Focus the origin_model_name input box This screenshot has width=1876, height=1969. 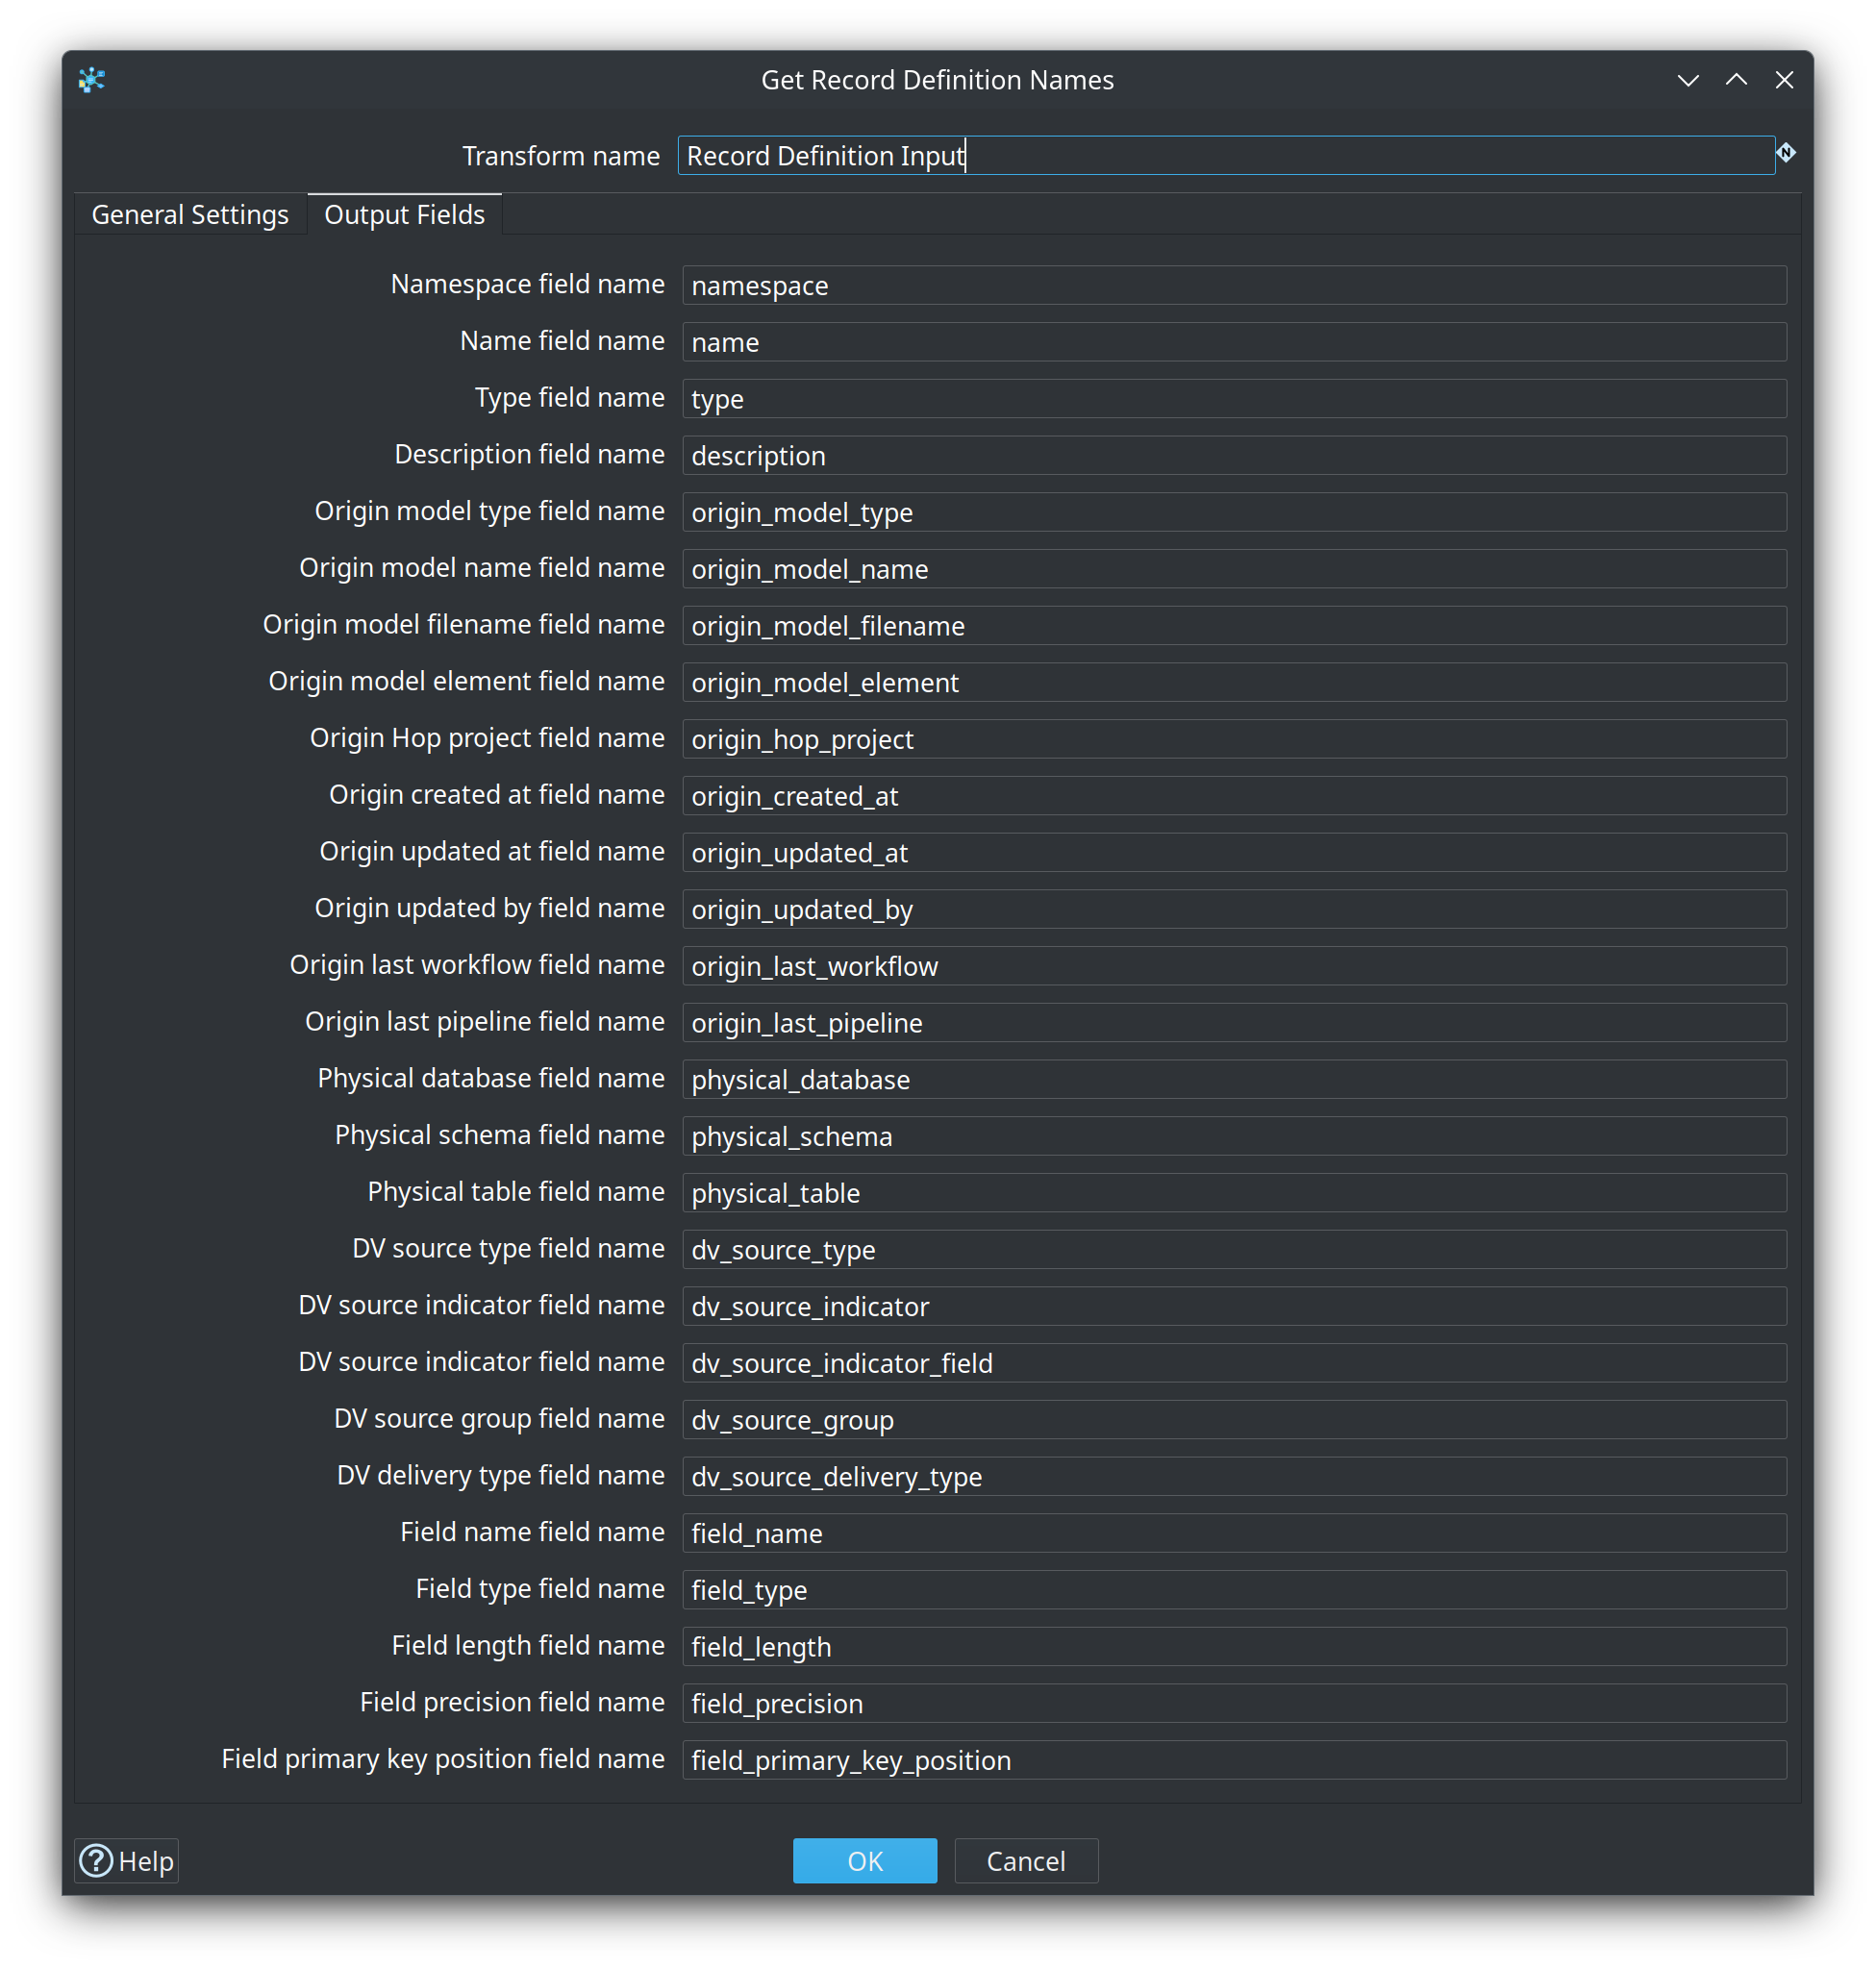pyautogui.click(x=1234, y=570)
